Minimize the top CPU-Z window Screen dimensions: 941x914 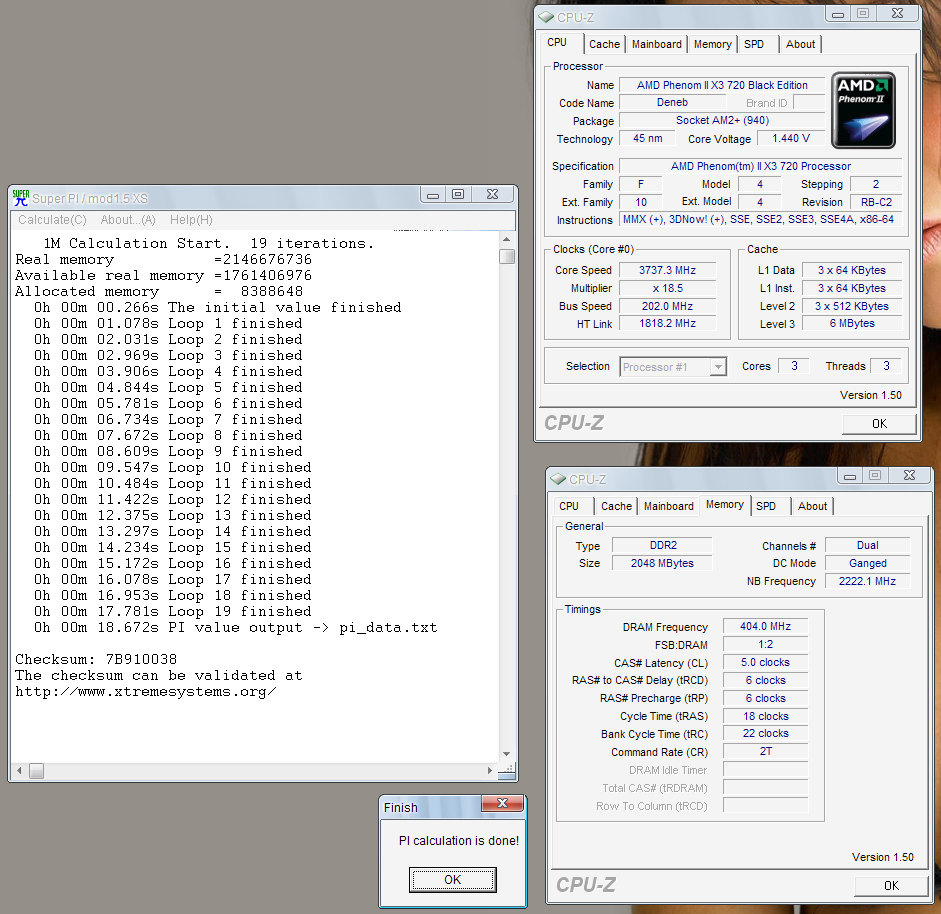838,14
